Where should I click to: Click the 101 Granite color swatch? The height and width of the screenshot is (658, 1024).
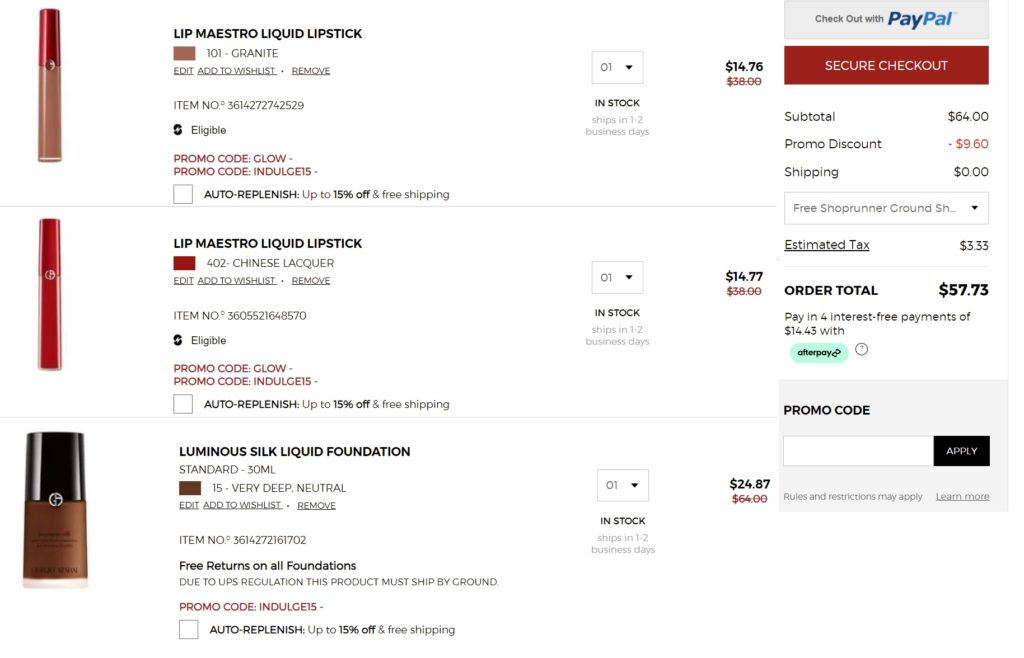pyautogui.click(x=184, y=53)
